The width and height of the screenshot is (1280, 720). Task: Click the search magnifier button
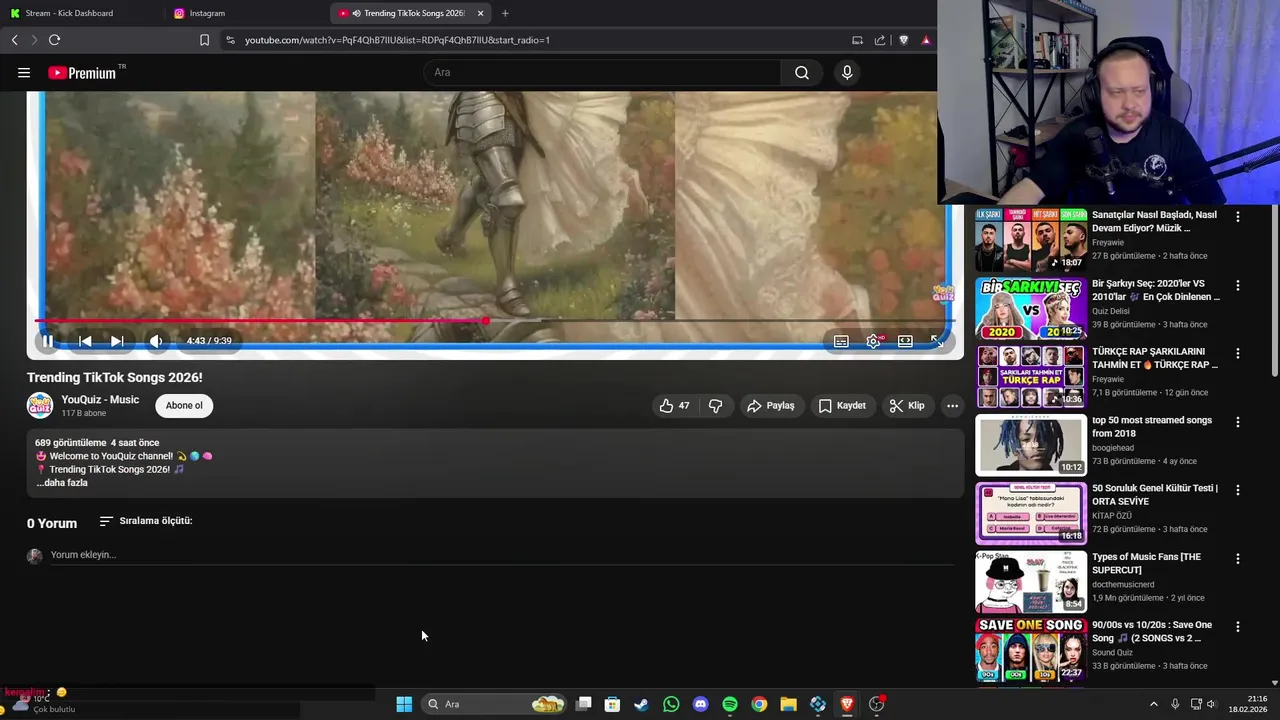click(802, 72)
